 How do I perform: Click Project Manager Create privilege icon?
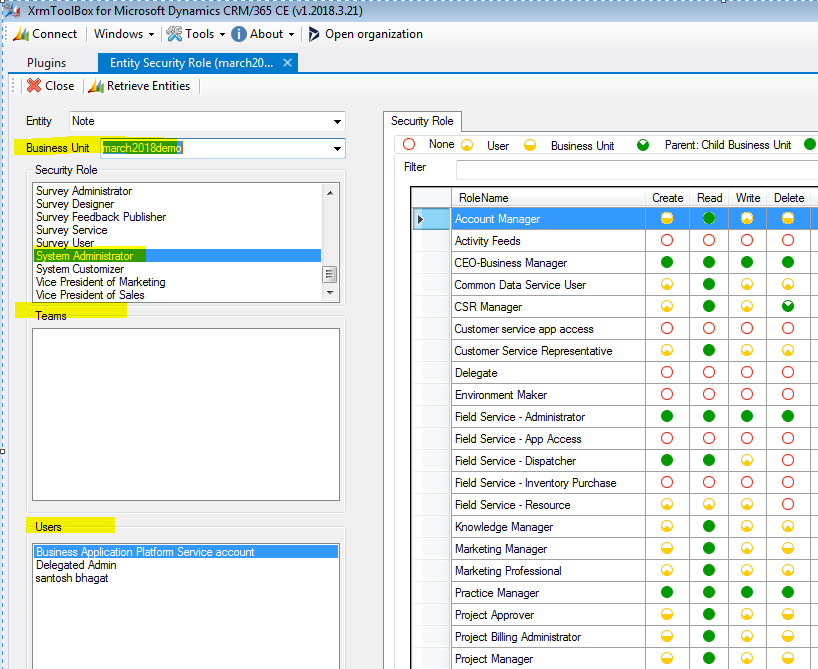coord(667,658)
